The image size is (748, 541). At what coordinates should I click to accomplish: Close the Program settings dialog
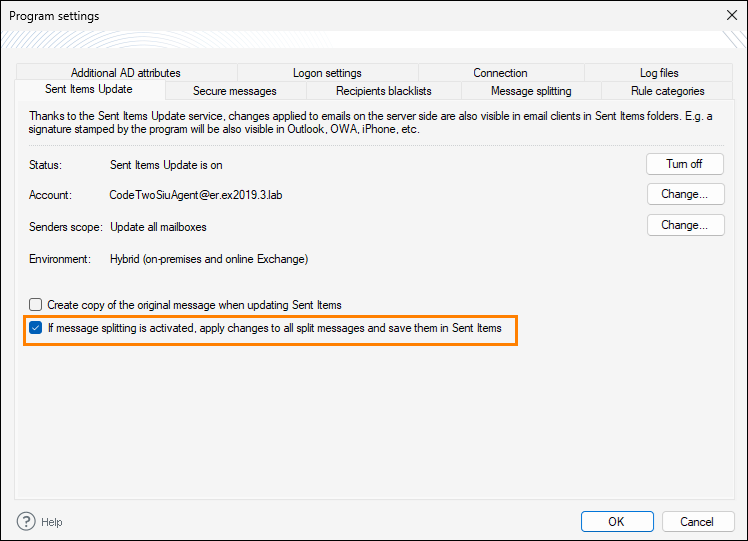pyautogui.click(x=730, y=16)
